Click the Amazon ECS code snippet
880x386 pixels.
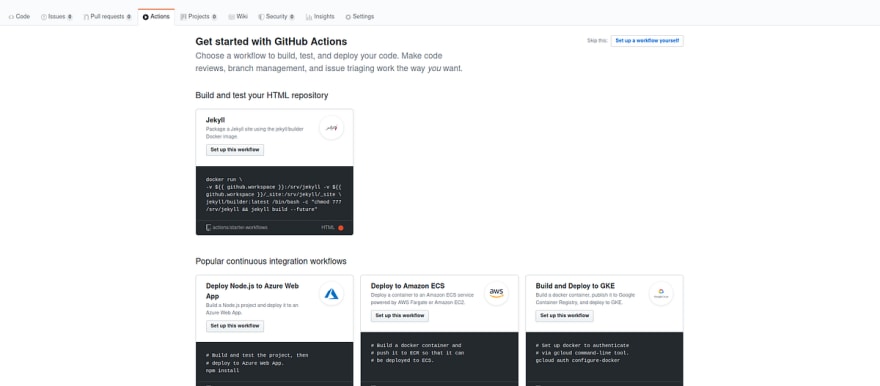pos(418,353)
